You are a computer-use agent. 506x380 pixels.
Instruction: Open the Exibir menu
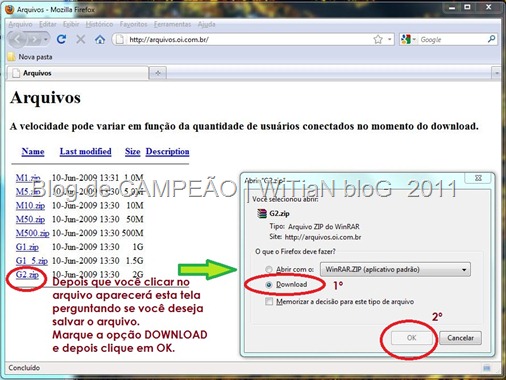(71, 24)
